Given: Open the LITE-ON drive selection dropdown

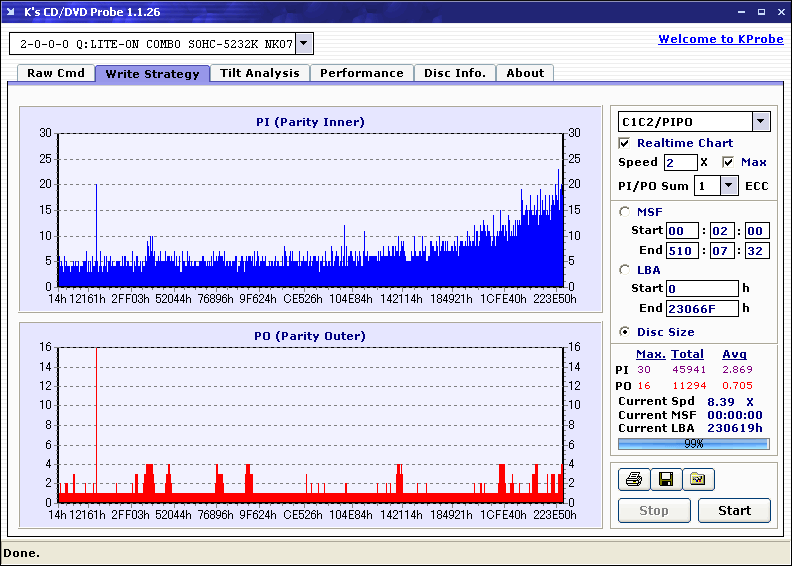Looking at the screenshot, I should pos(304,44).
